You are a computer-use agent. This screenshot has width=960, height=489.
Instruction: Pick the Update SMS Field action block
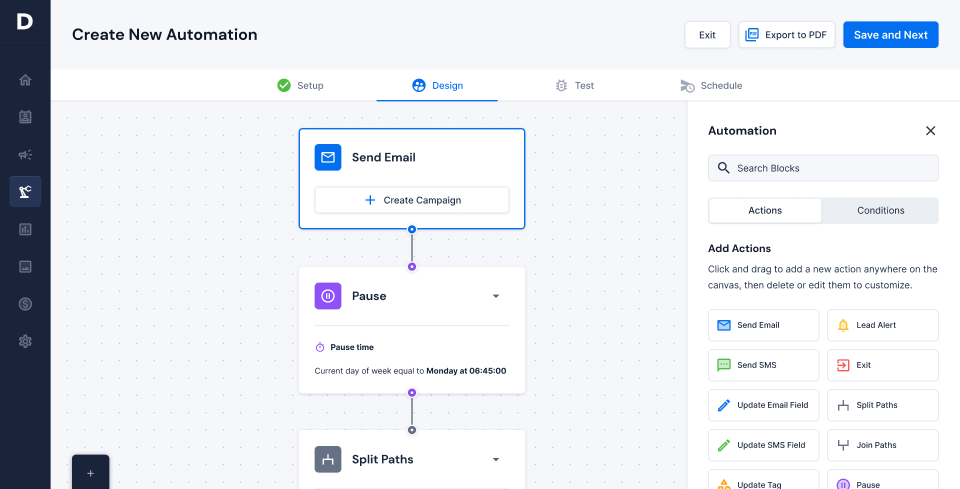(763, 445)
